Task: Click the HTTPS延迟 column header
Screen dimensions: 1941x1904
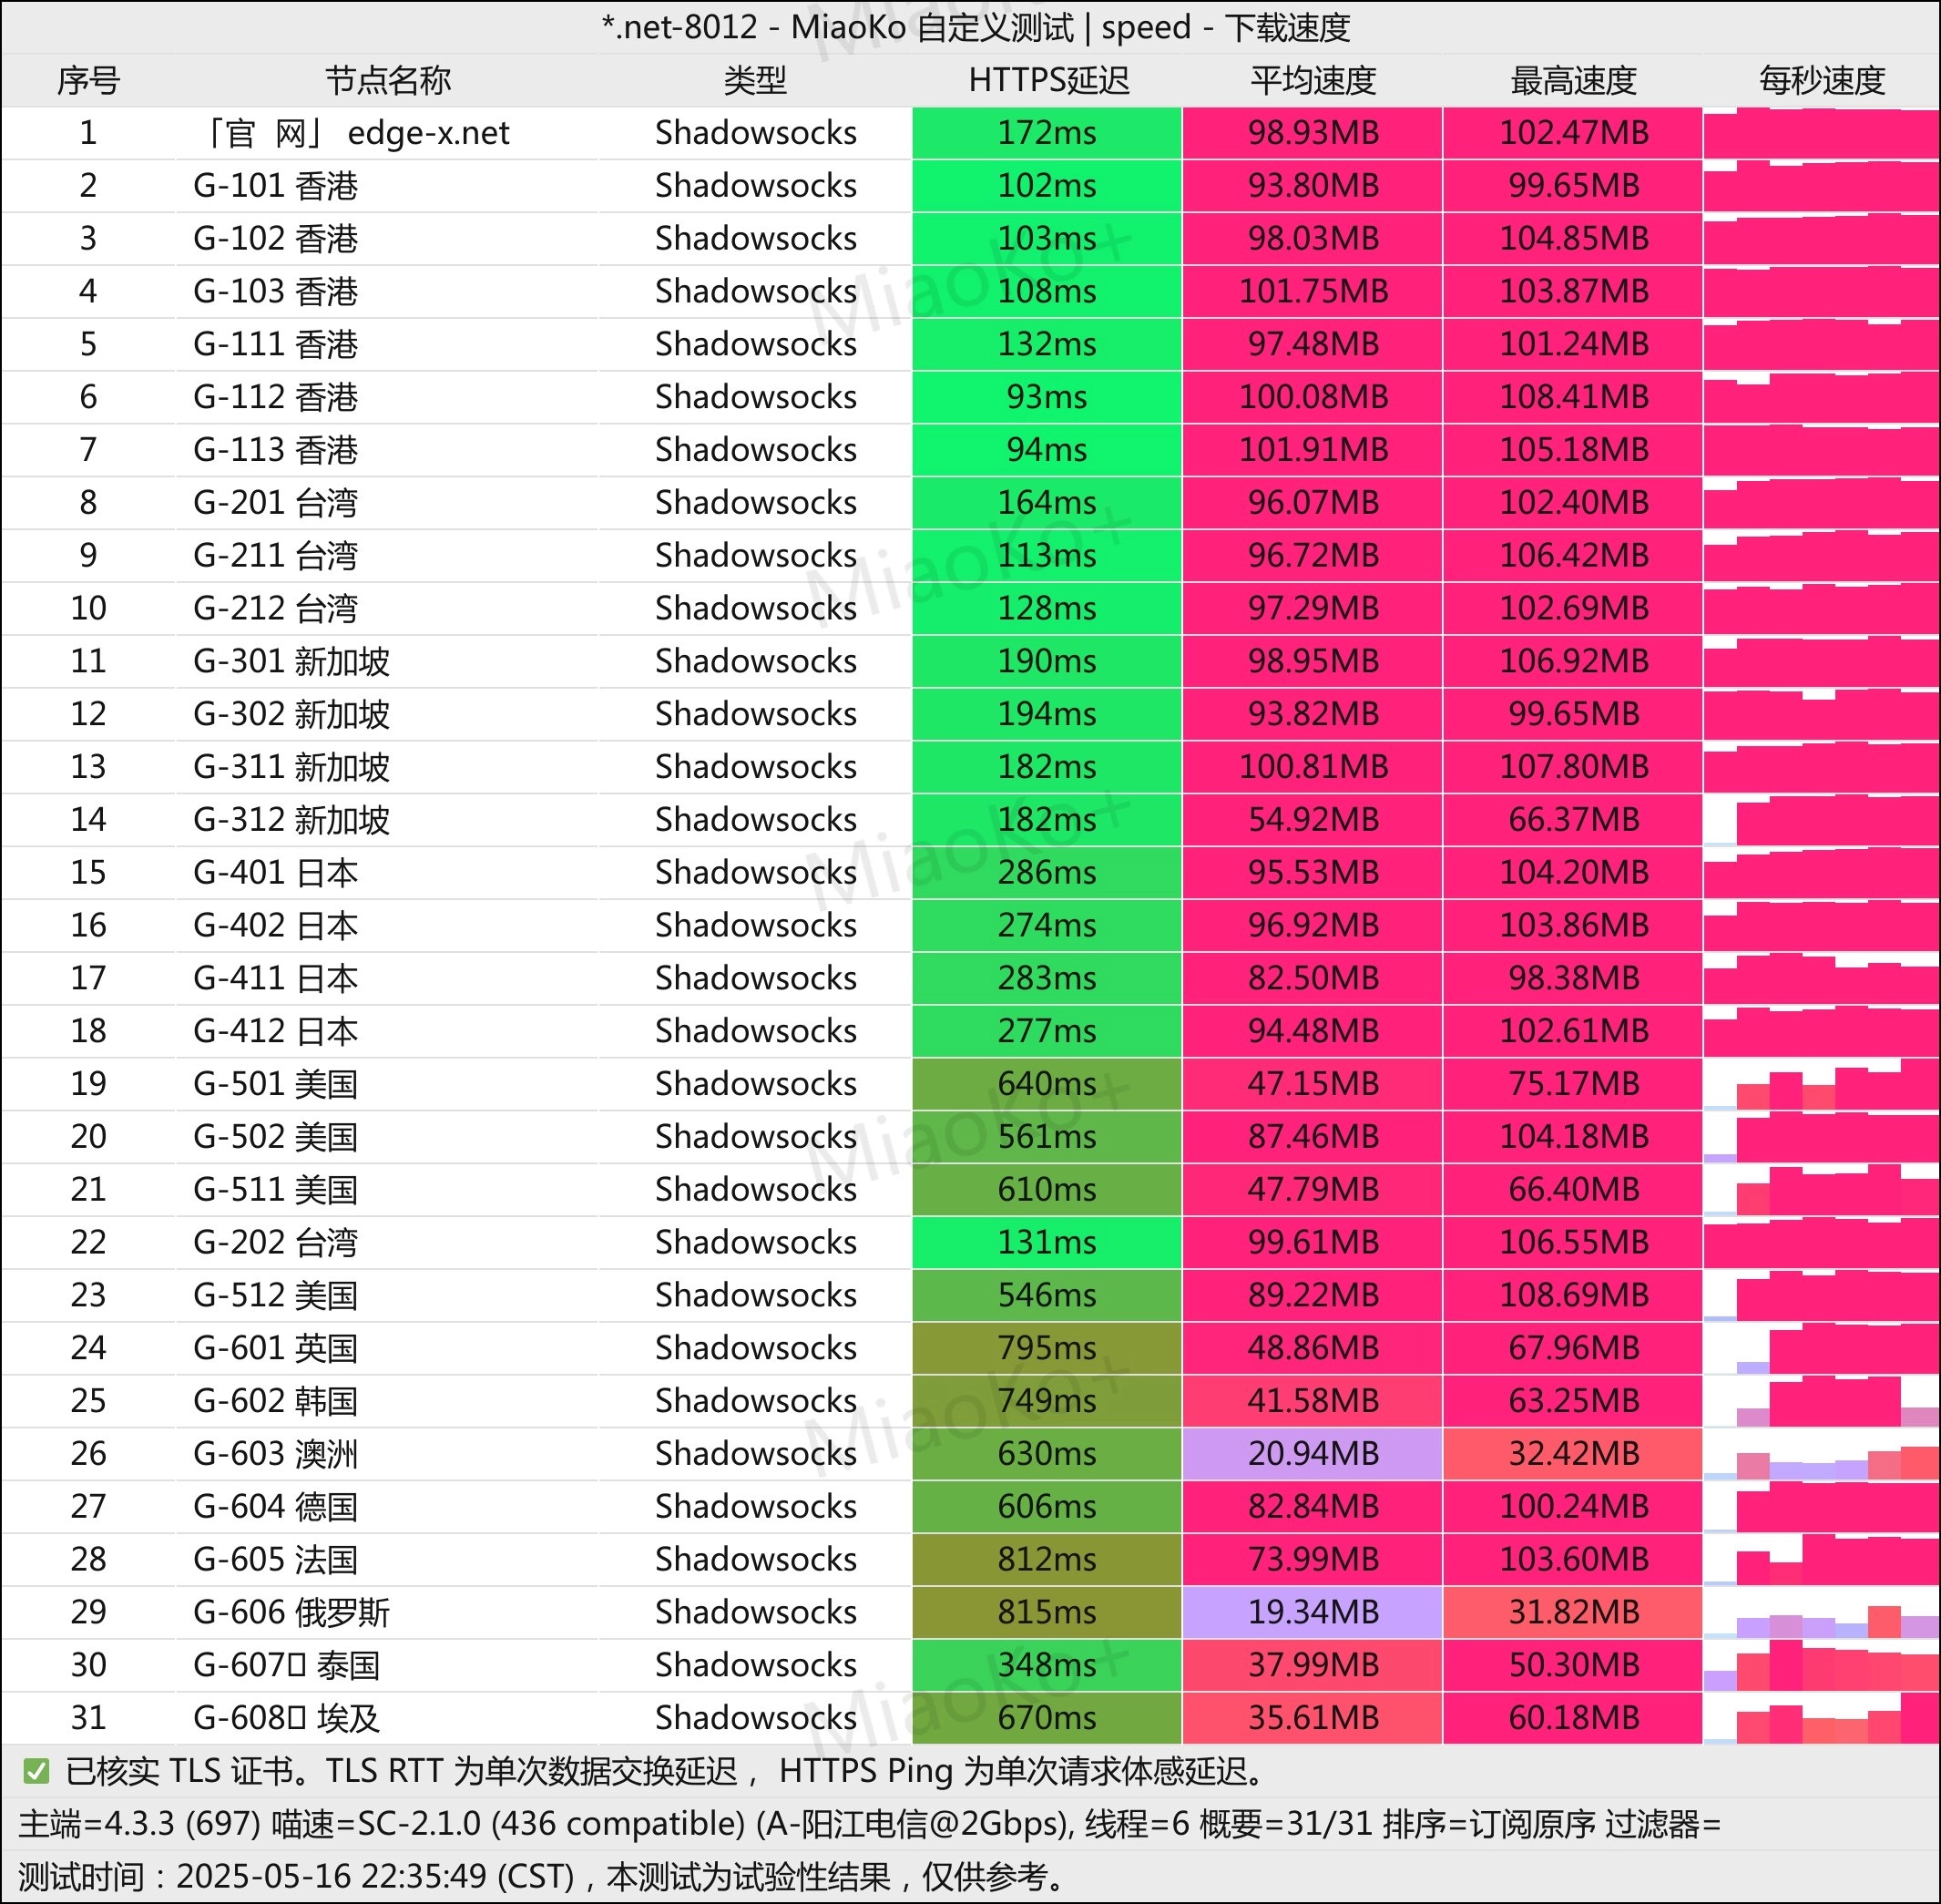Action: (x=1047, y=80)
